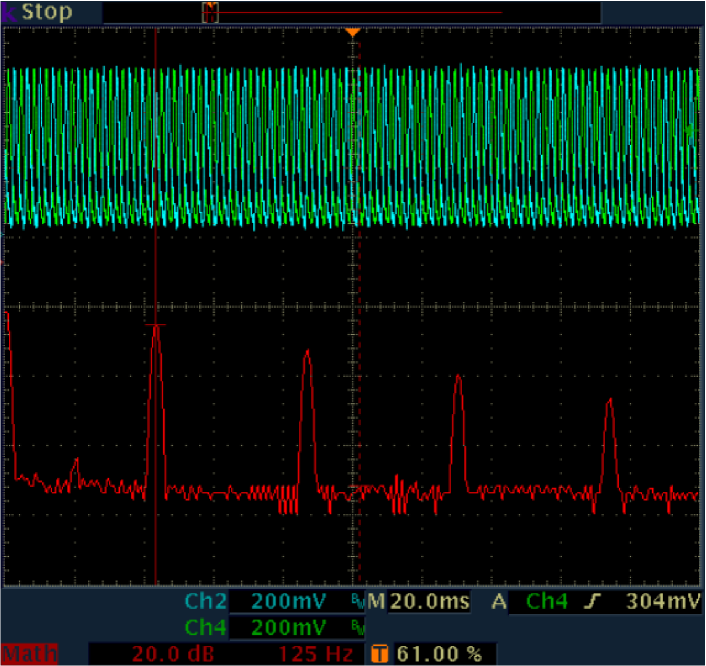Click the Ch4 bandwidth limit icon

(358, 628)
